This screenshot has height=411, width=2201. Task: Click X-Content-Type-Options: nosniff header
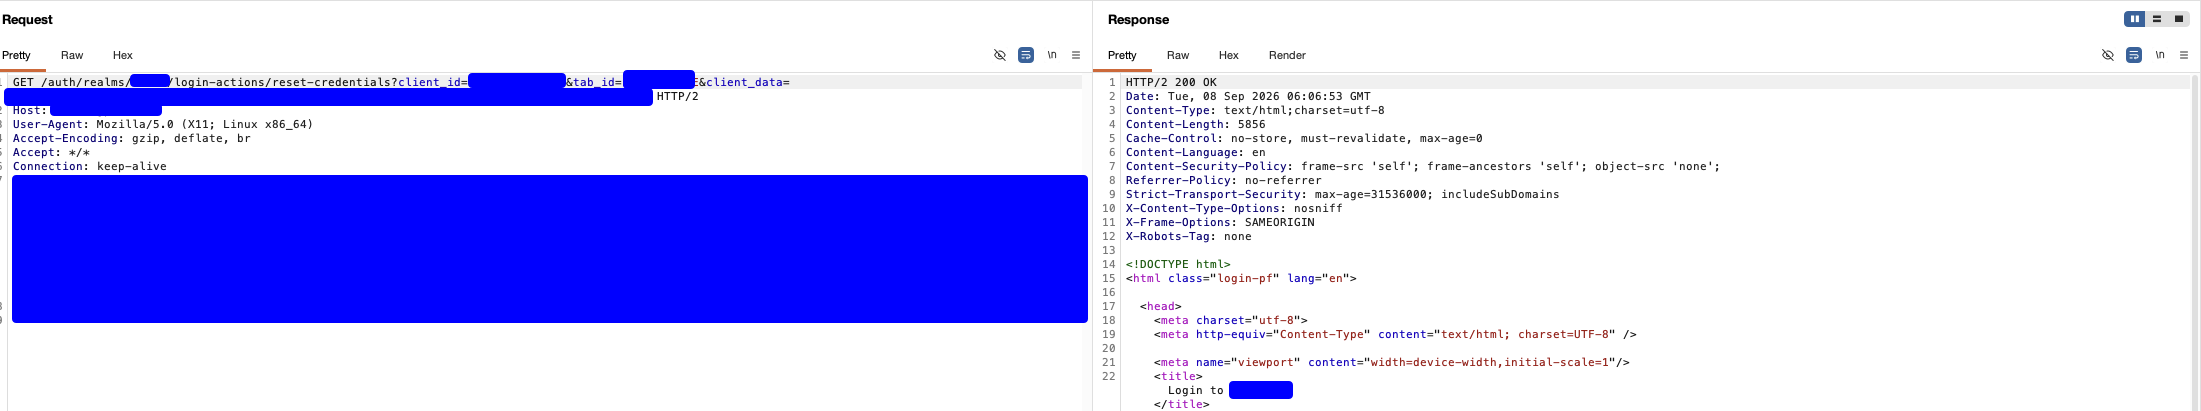pyautogui.click(x=1234, y=208)
